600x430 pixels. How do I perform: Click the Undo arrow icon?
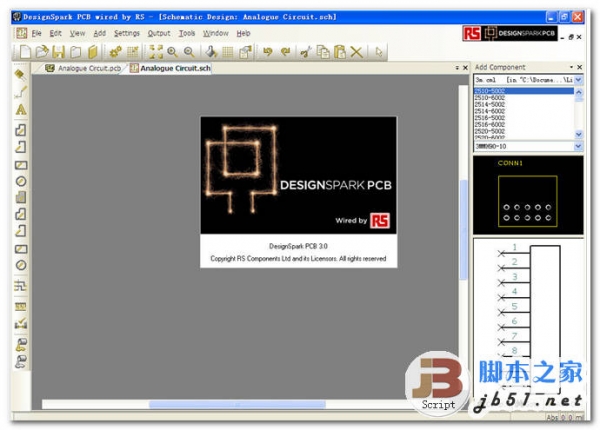pyautogui.click(x=267, y=52)
